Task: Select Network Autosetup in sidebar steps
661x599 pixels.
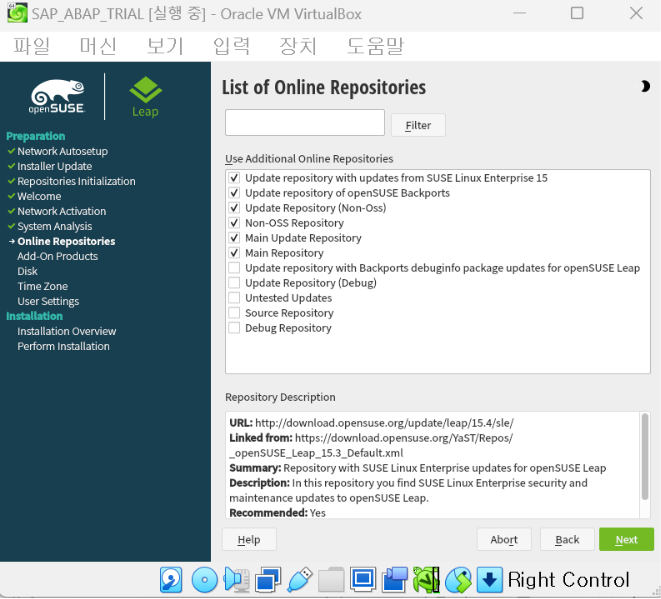Action: (62, 151)
